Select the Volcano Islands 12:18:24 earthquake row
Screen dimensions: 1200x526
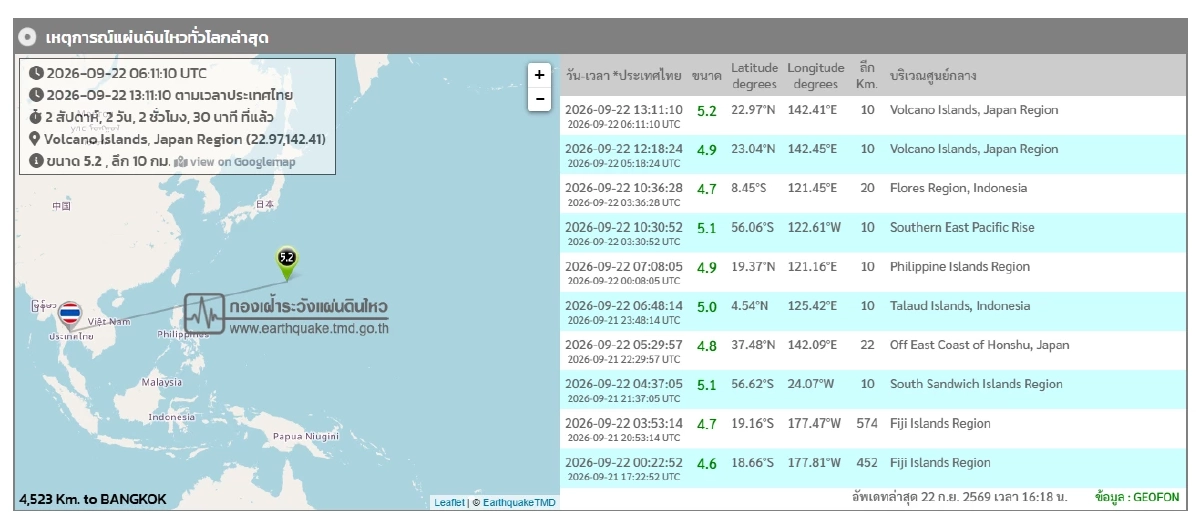tap(871, 155)
